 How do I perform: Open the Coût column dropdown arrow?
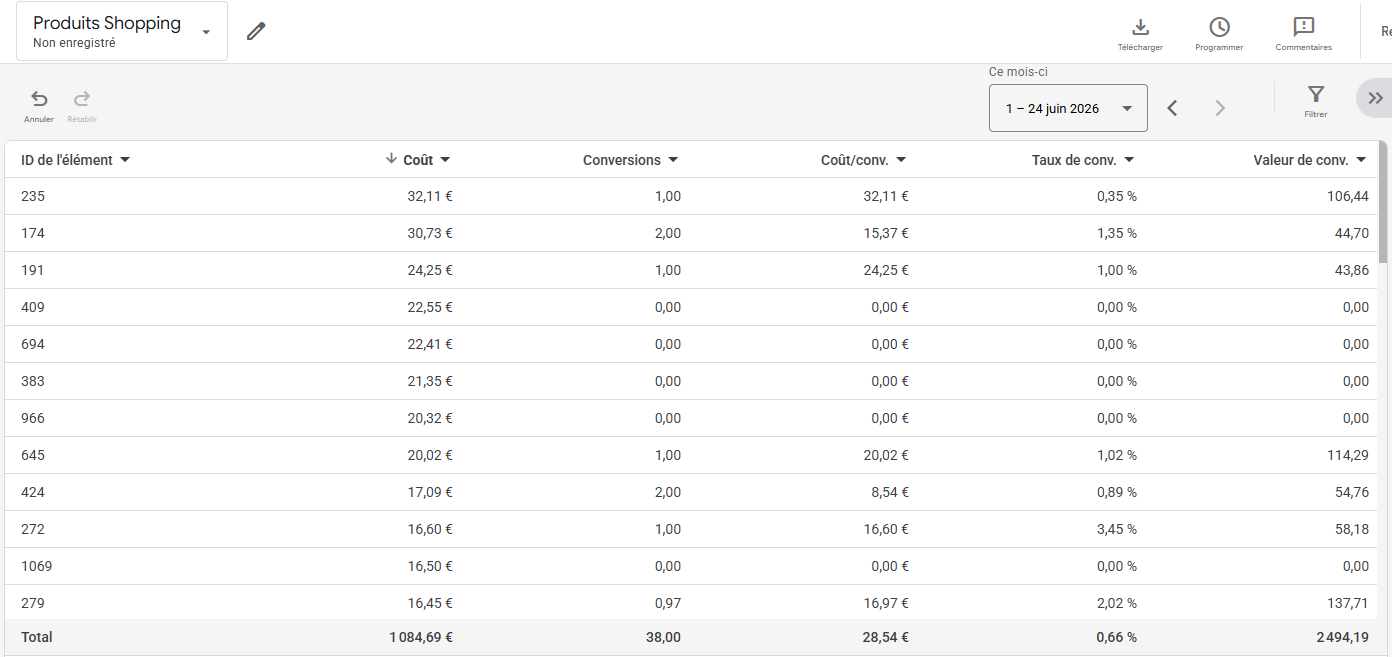pyautogui.click(x=445, y=160)
